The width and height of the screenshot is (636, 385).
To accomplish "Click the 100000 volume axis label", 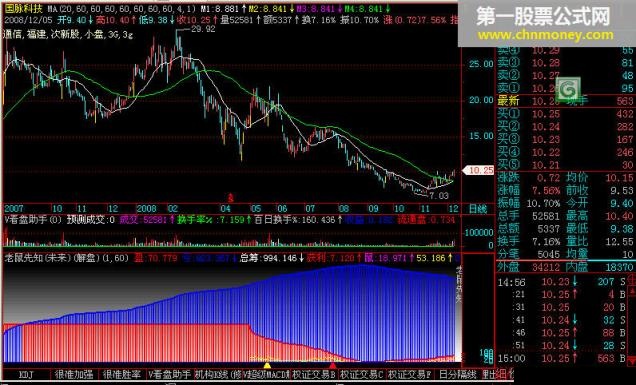I will [479, 233].
